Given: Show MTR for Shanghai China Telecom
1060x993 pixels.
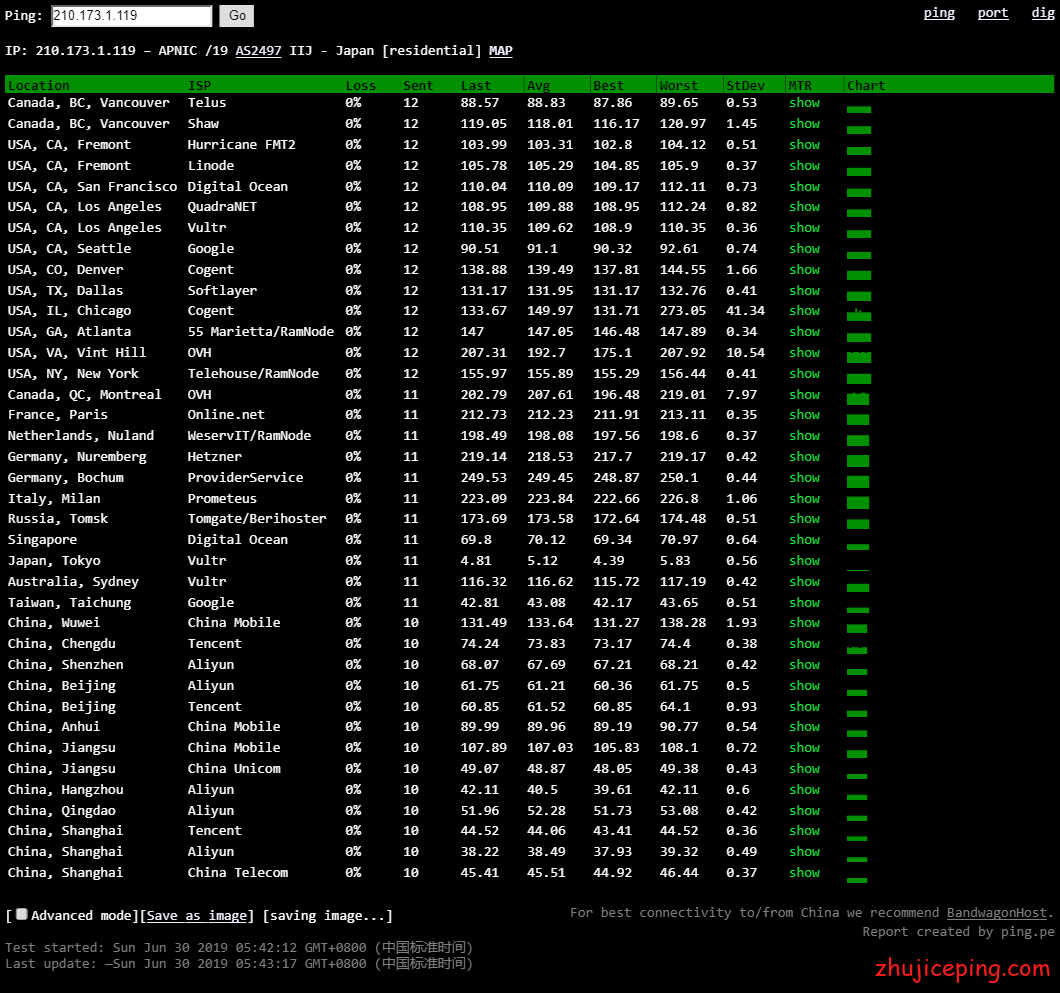Looking at the screenshot, I should [x=804, y=873].
